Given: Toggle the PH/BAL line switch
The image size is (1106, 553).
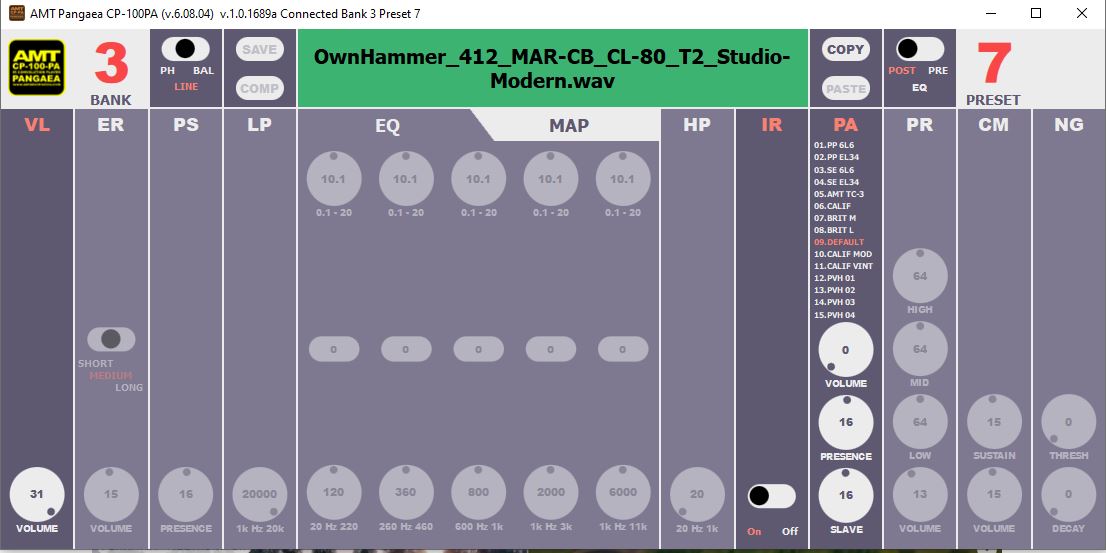Looking at the screenshot, I should [x=186, y=49].
